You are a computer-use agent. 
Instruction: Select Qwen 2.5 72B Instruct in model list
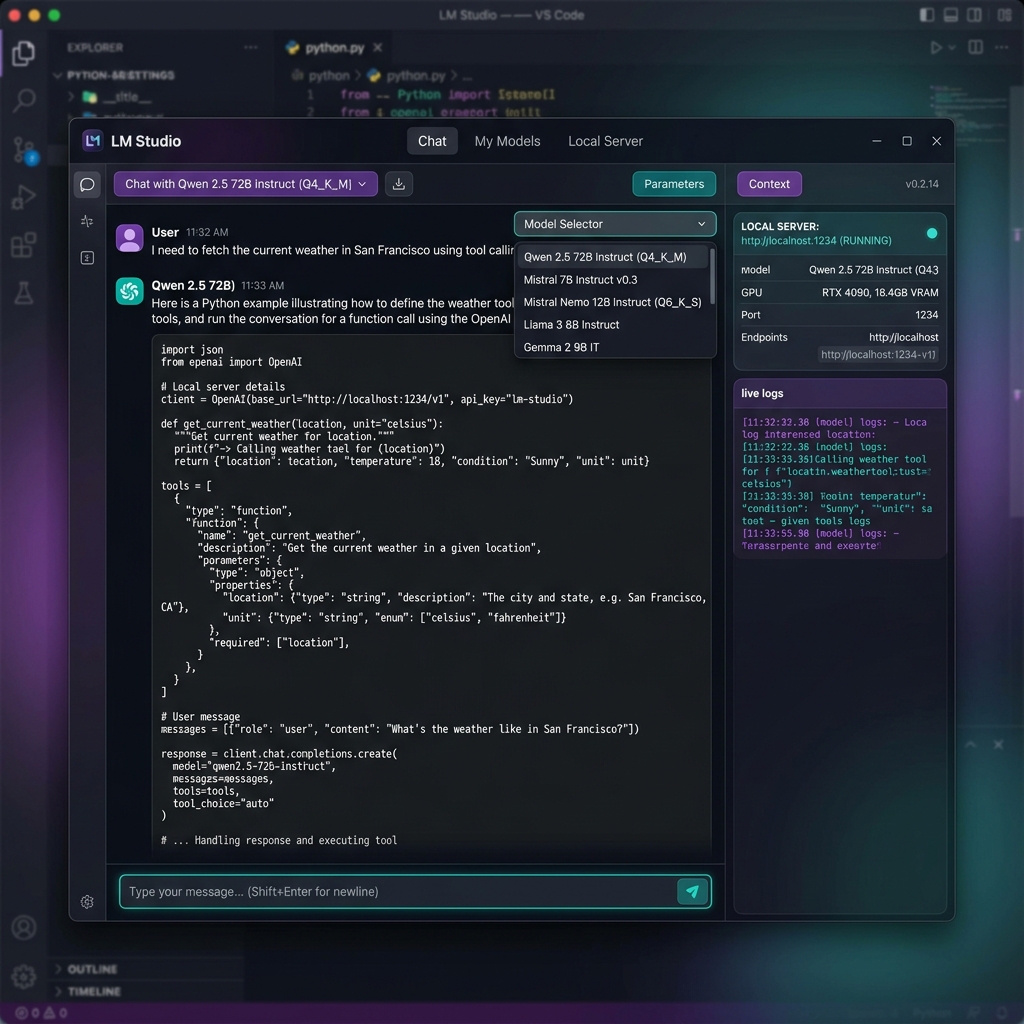(612, 257)
